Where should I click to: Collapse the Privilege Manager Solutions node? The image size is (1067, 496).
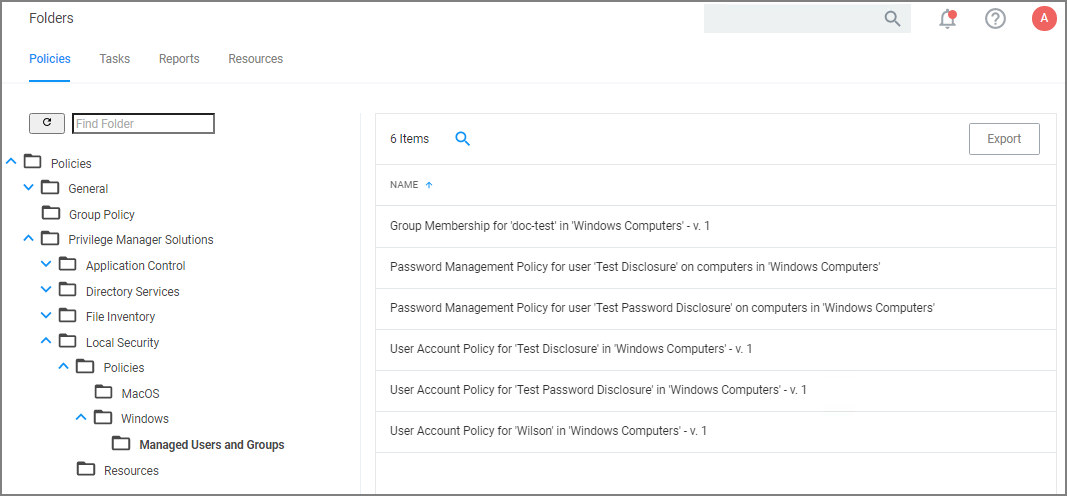click(x=28, y=239)
